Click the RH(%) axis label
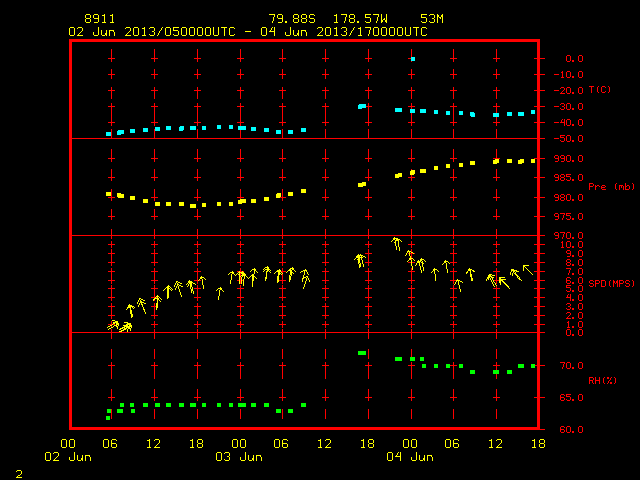 [x=602, y=380]
